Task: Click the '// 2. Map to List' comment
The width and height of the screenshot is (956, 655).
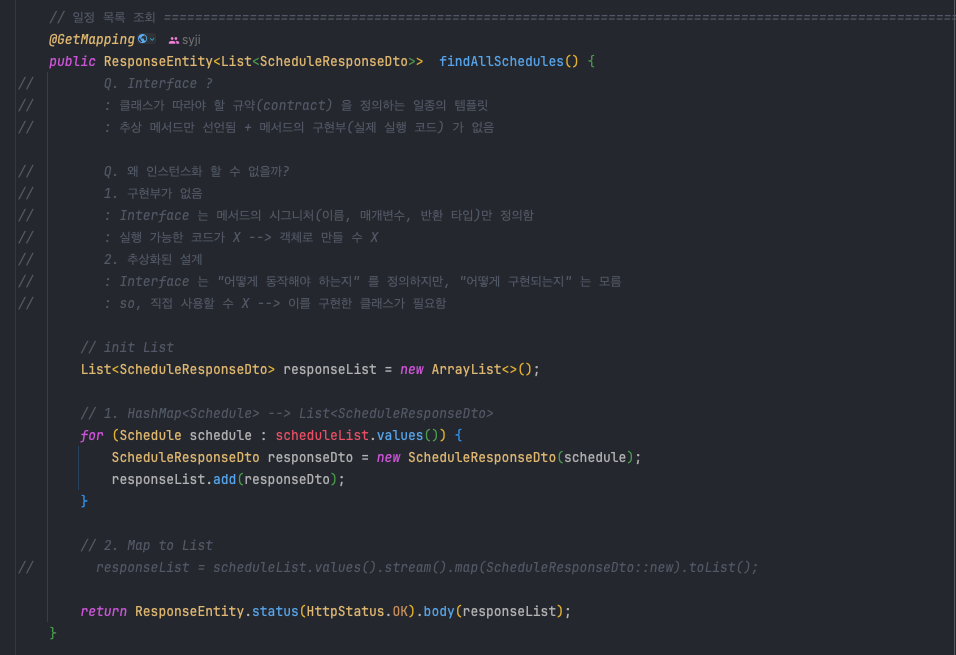Action: (x=146, y=545)
